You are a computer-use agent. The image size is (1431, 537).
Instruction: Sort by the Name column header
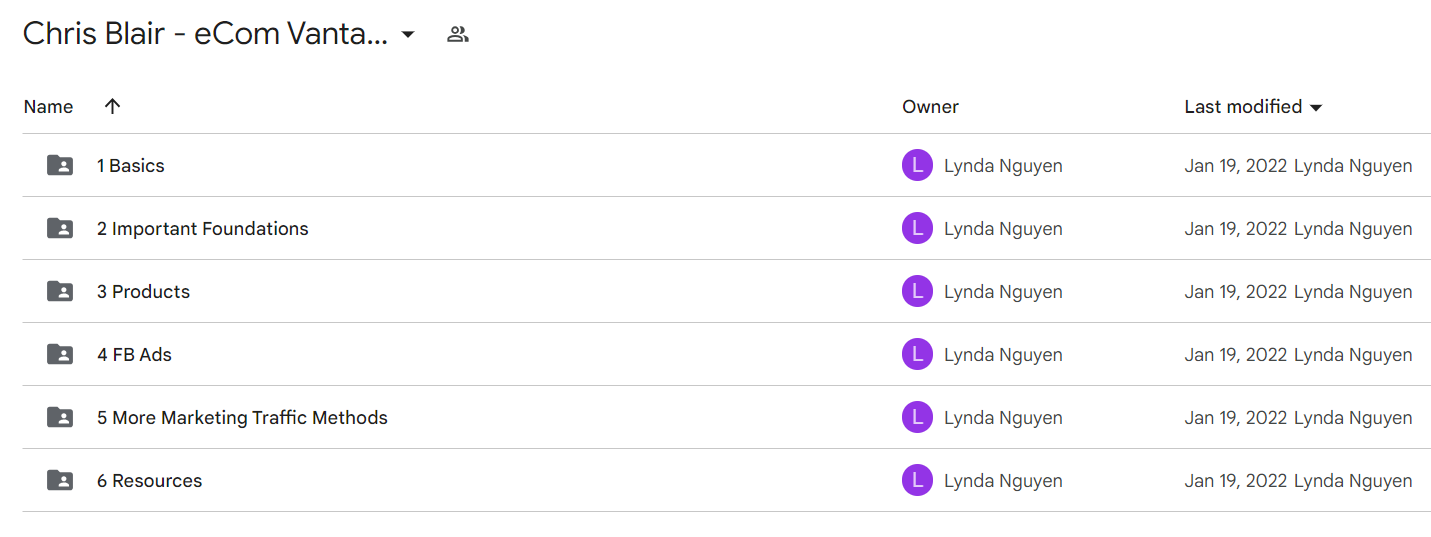tap(48, 107)
